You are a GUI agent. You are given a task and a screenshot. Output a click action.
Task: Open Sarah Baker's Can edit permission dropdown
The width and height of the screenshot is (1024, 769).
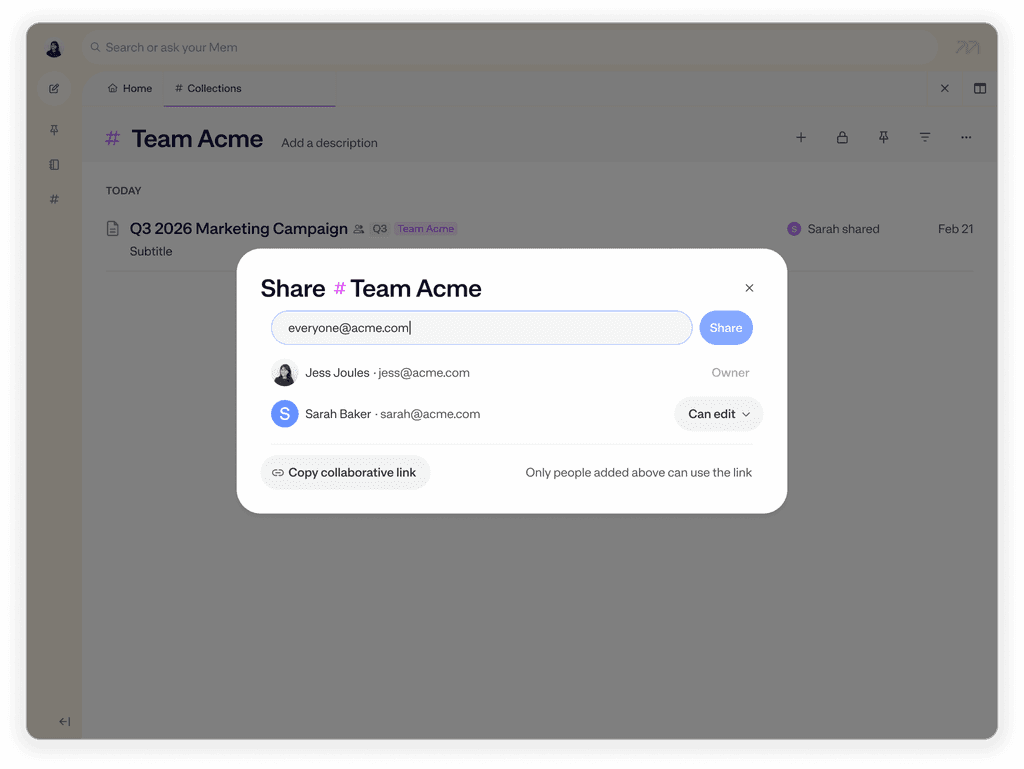pyautogui.click(x=718, y=414)
